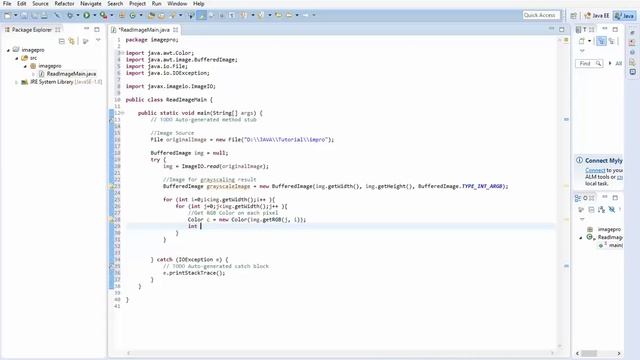The height and width of the screenshot is (360, 640).
Task: Toggle Sort alphabetically in Outline view
Action: click(601, 209)
